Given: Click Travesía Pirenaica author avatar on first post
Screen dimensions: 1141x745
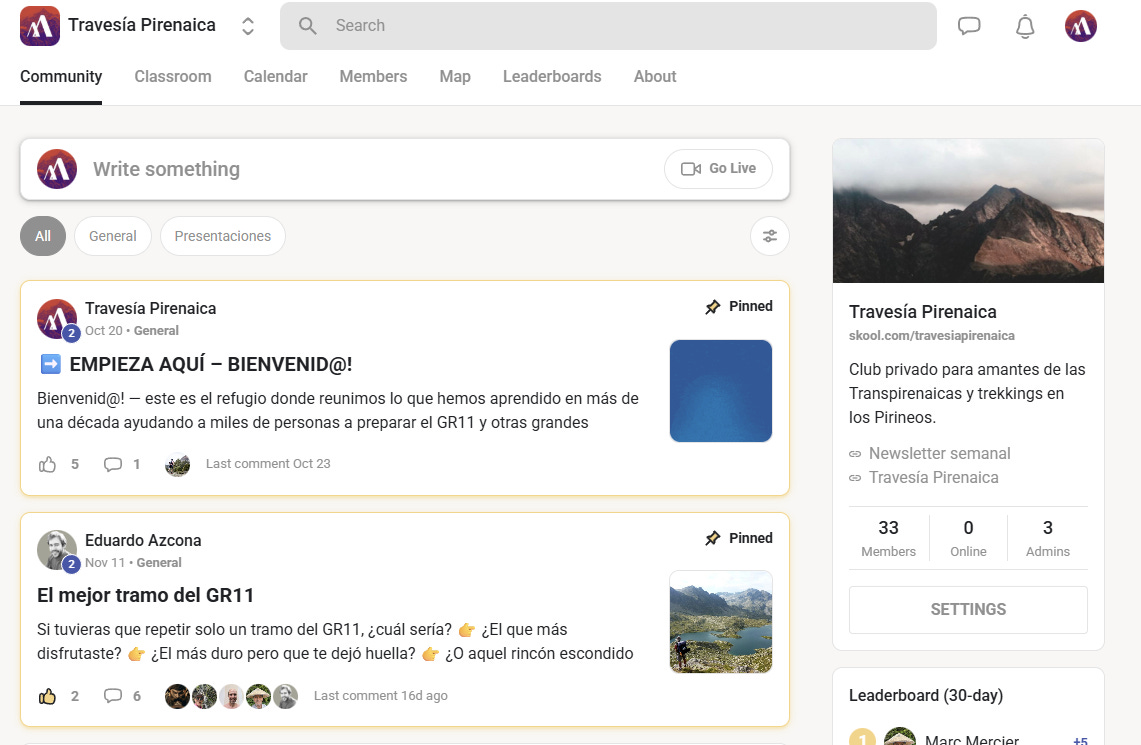Looking at the screenshot, I should pyautogui.click(x=57, y=319).
